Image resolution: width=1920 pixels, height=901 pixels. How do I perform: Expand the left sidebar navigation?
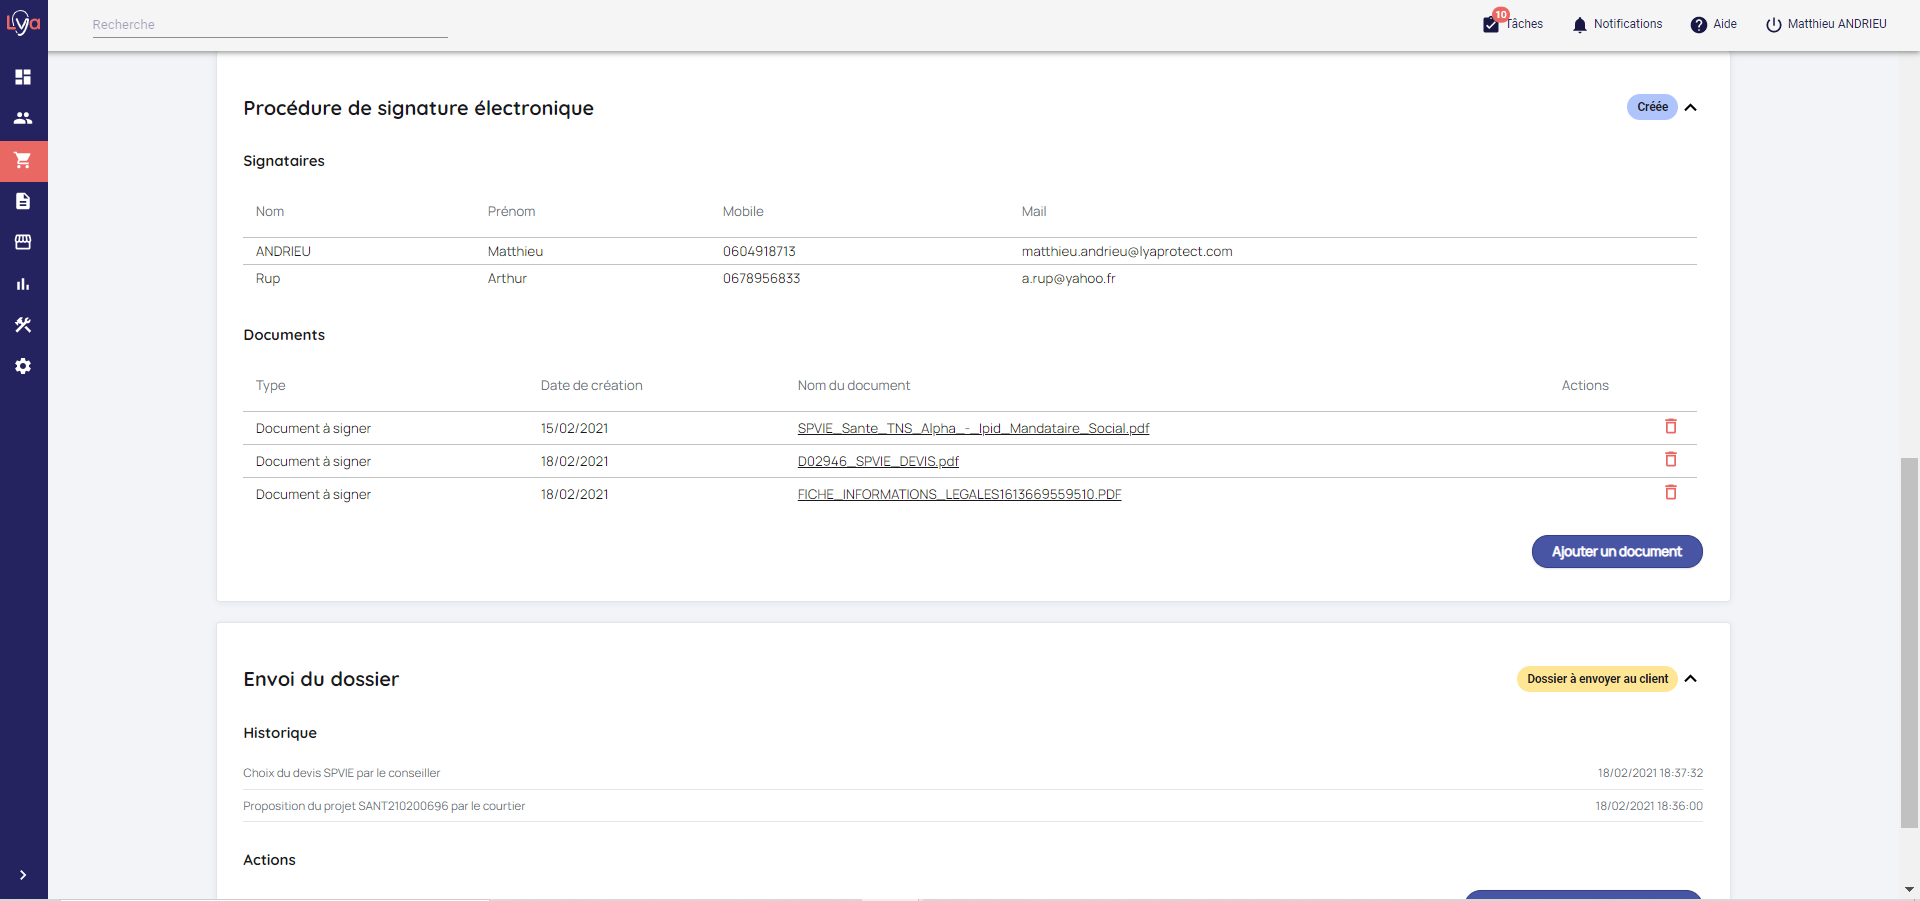tap(23, 875)
